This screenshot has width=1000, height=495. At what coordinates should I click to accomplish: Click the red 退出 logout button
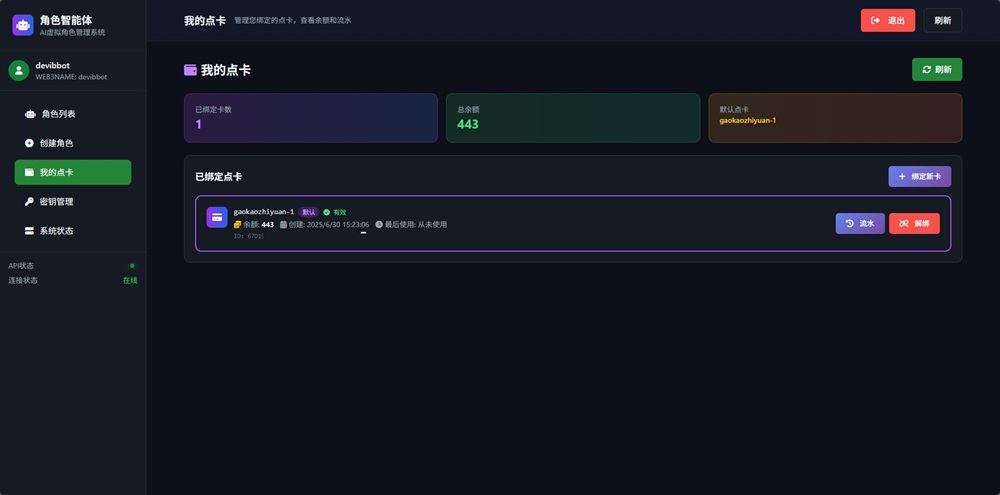(x=888, y=20)
